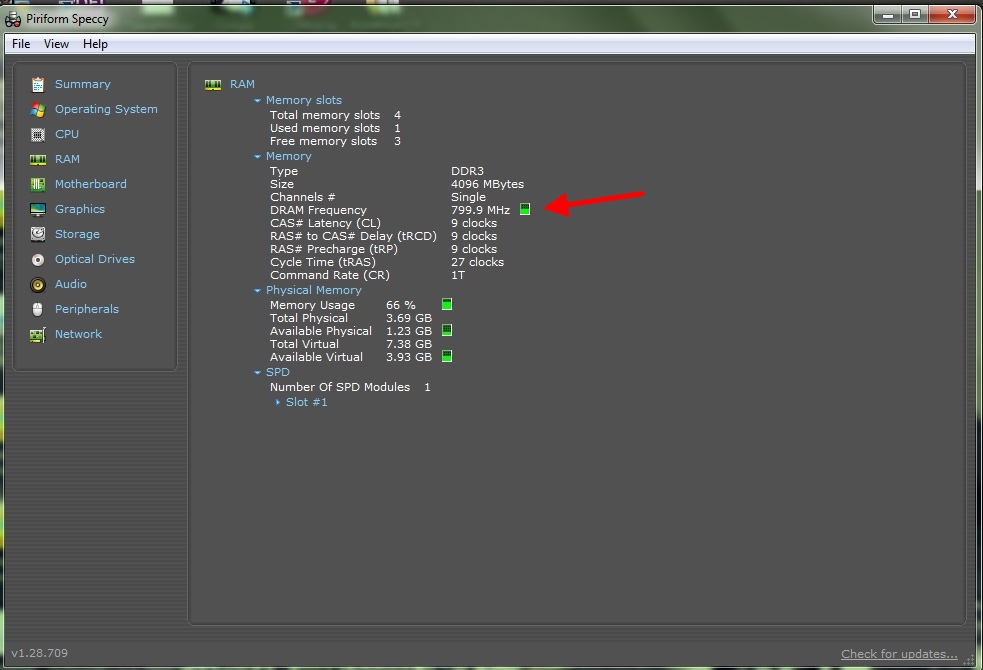Viewport: 983px width, 670px height.
Task: Click Check for updates link
Action: click(899, 654)
